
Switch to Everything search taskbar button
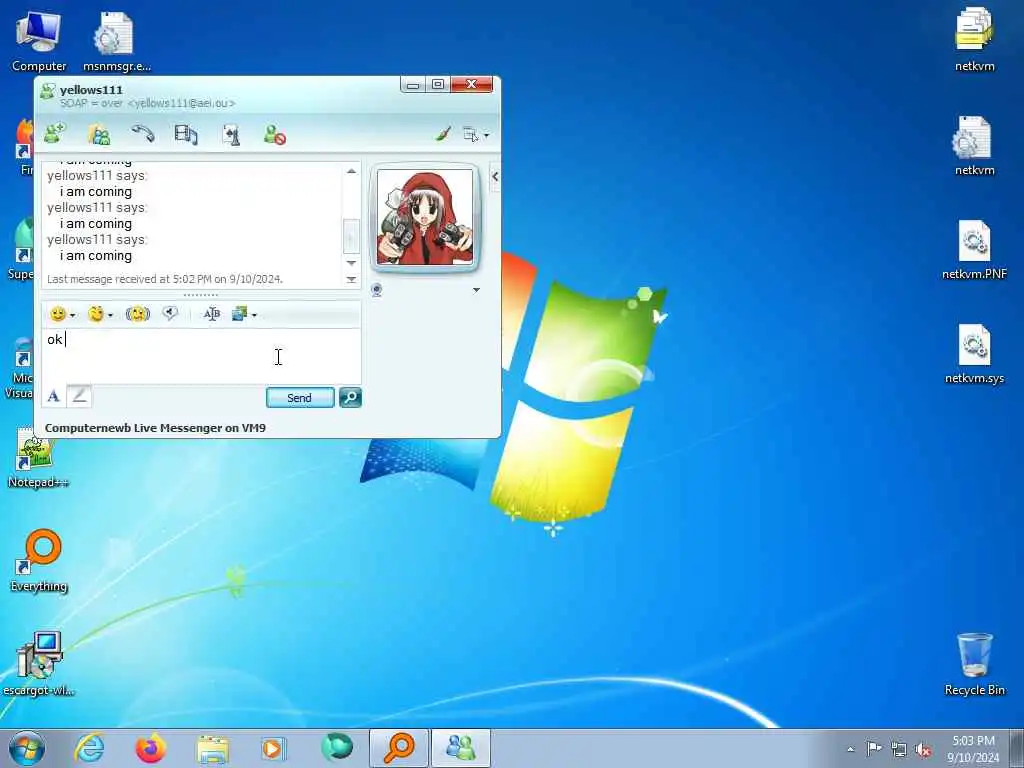(398, 748)
